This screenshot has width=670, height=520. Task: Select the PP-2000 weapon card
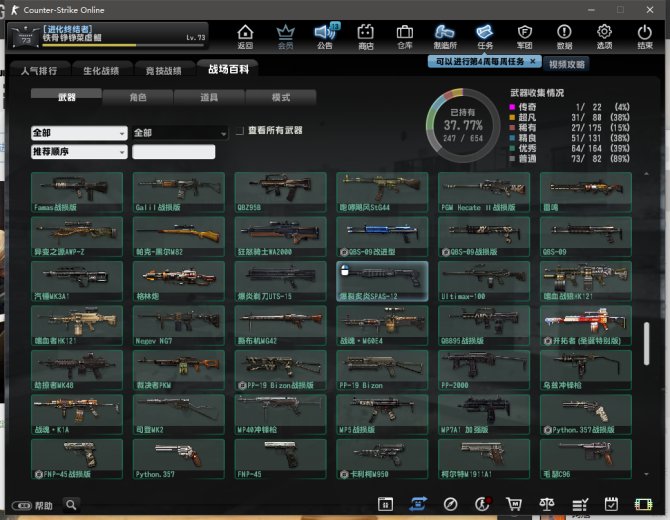click(x=484, y=370)
